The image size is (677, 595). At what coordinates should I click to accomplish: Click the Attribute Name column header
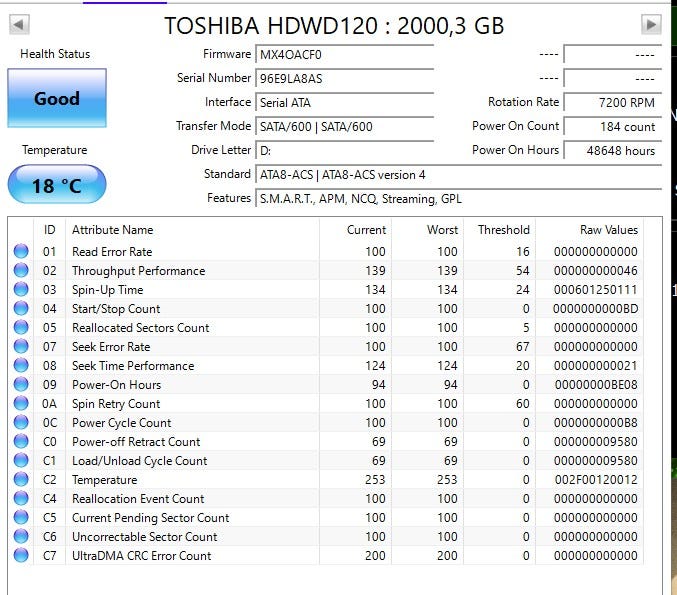[x=112, y=230]
